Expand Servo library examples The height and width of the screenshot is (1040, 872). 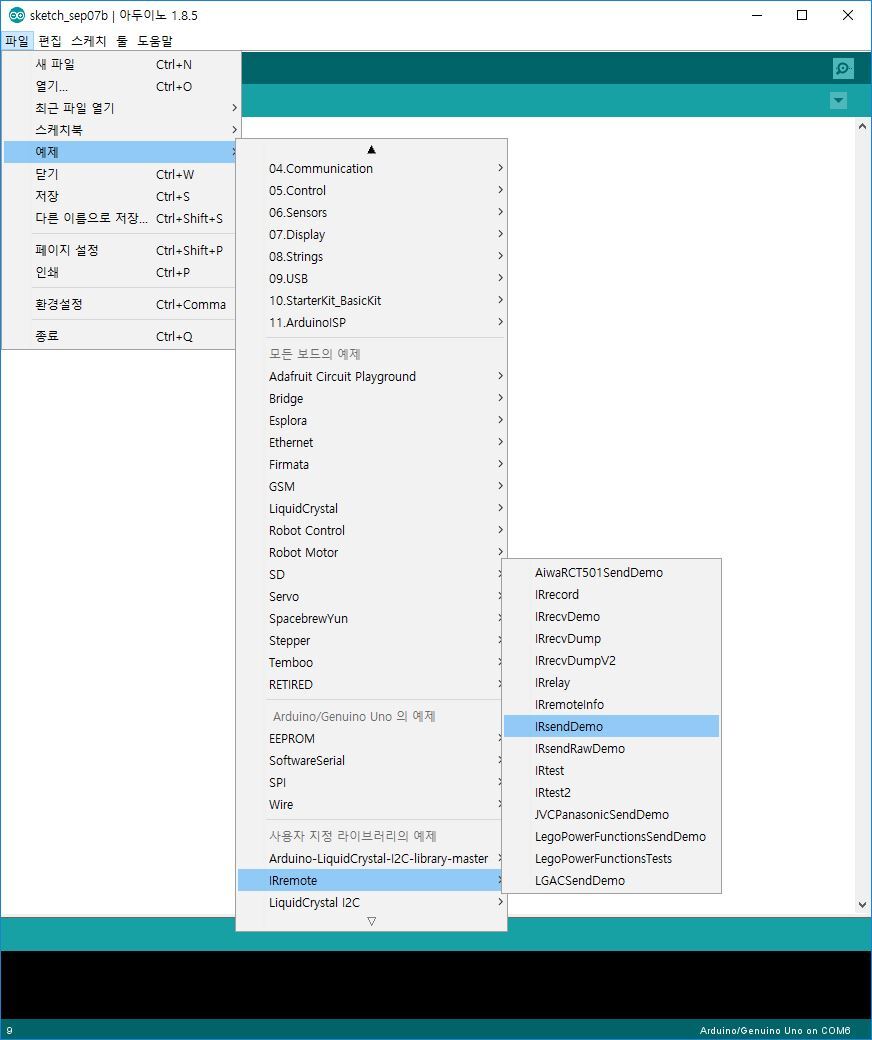click(x=370, y=596)
